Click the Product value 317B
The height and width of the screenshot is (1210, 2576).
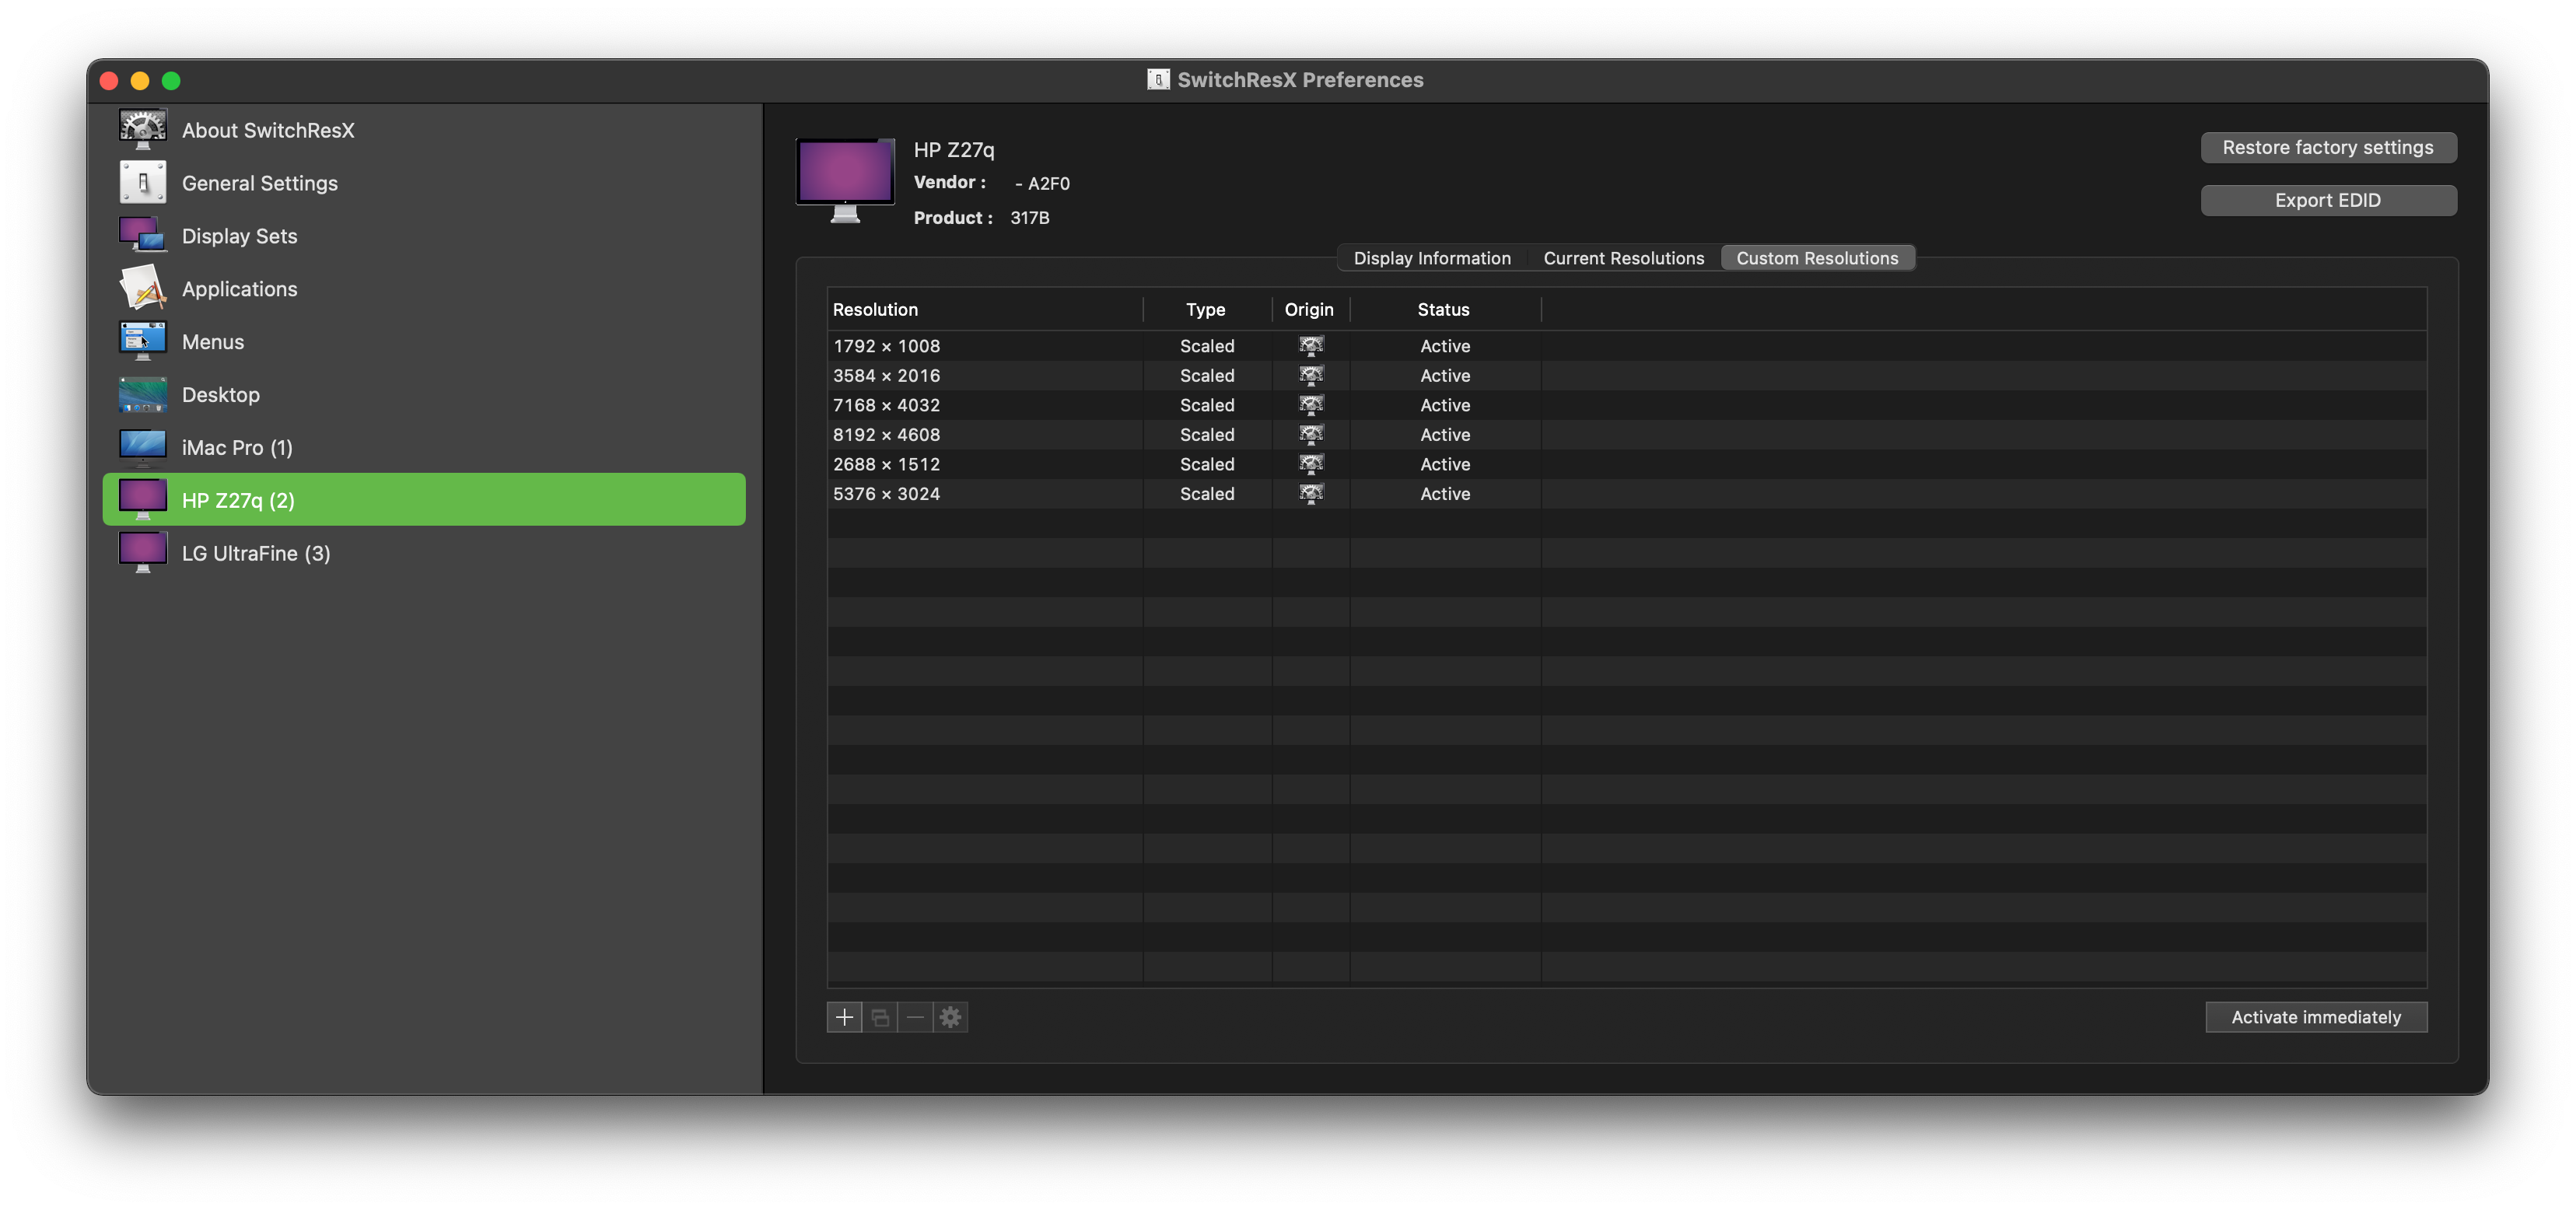tap(1030, 217)
